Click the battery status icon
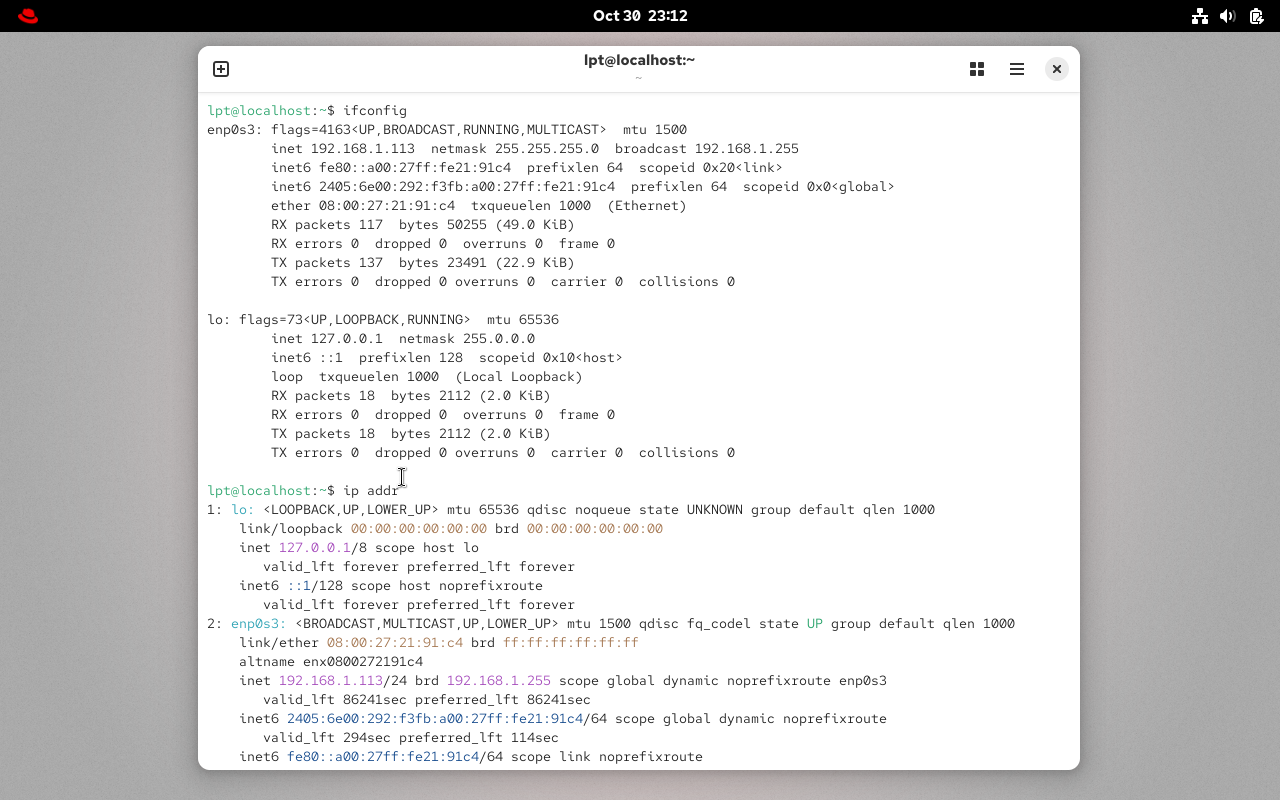Screen dimensions: 1280x800 [1256, 16]
